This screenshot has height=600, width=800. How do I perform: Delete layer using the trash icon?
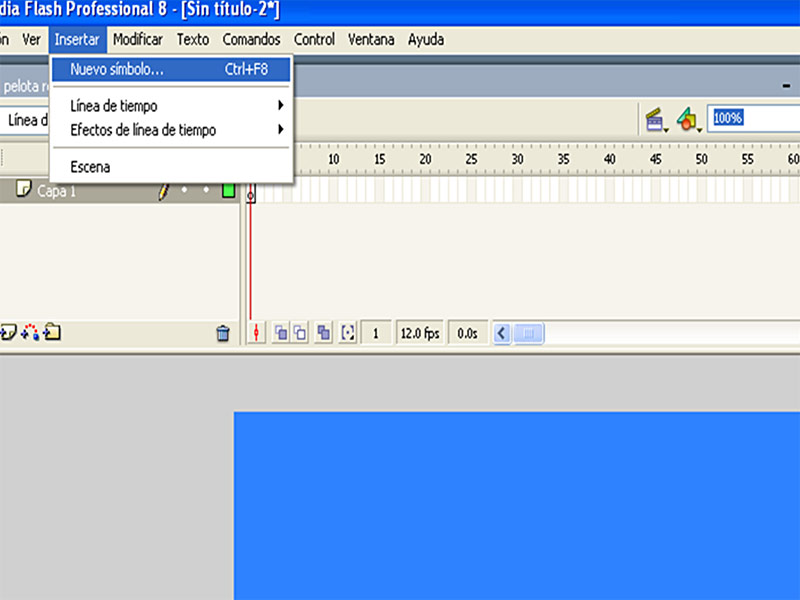click(223, 334)
